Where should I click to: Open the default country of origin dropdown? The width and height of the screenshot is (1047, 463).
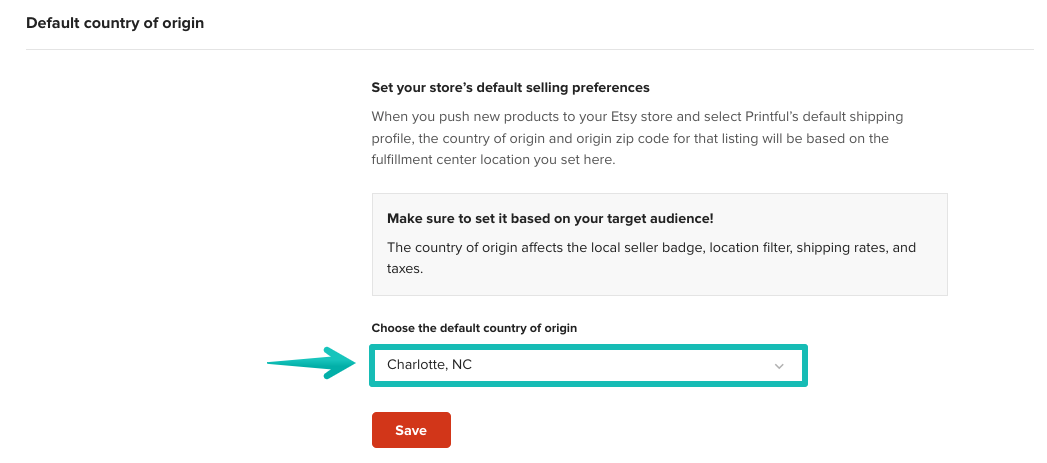588,365
